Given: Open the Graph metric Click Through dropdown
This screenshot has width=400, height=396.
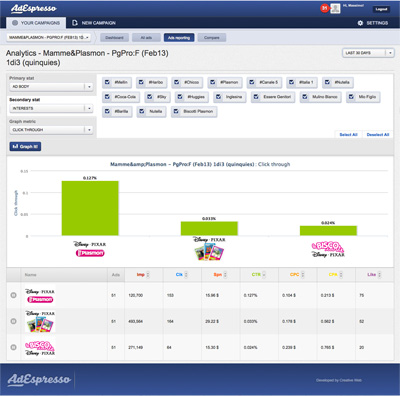Looking at the screenshot, I should [x=51, y=130].
